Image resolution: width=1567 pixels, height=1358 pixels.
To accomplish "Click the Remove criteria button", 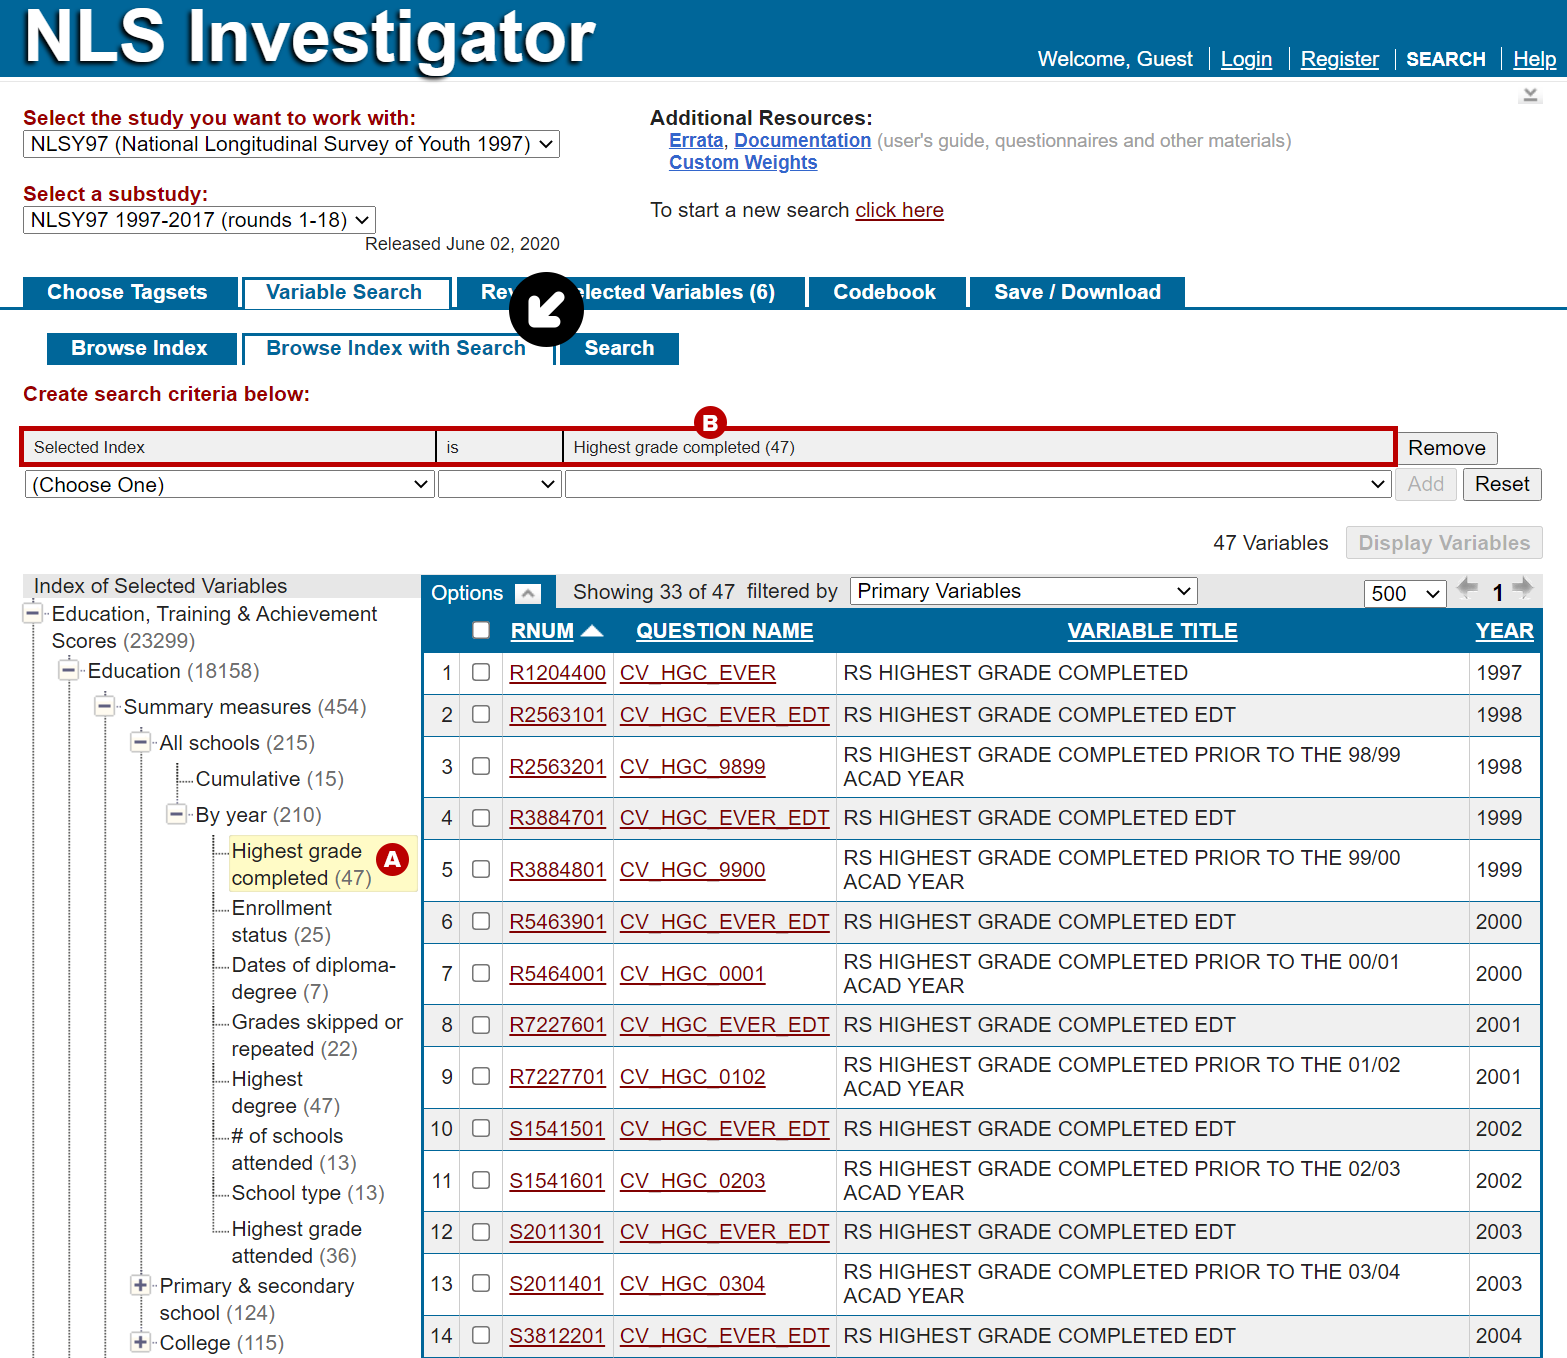I will coord(1447,448).
